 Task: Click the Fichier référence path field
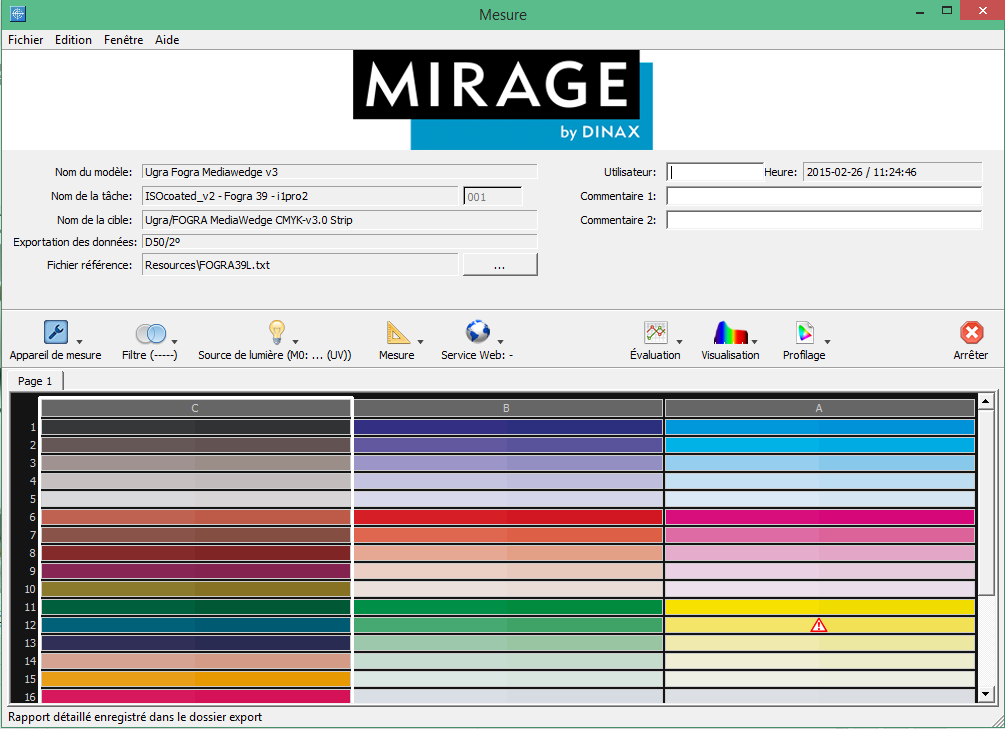pyautogui.click(x=300, y=265)
